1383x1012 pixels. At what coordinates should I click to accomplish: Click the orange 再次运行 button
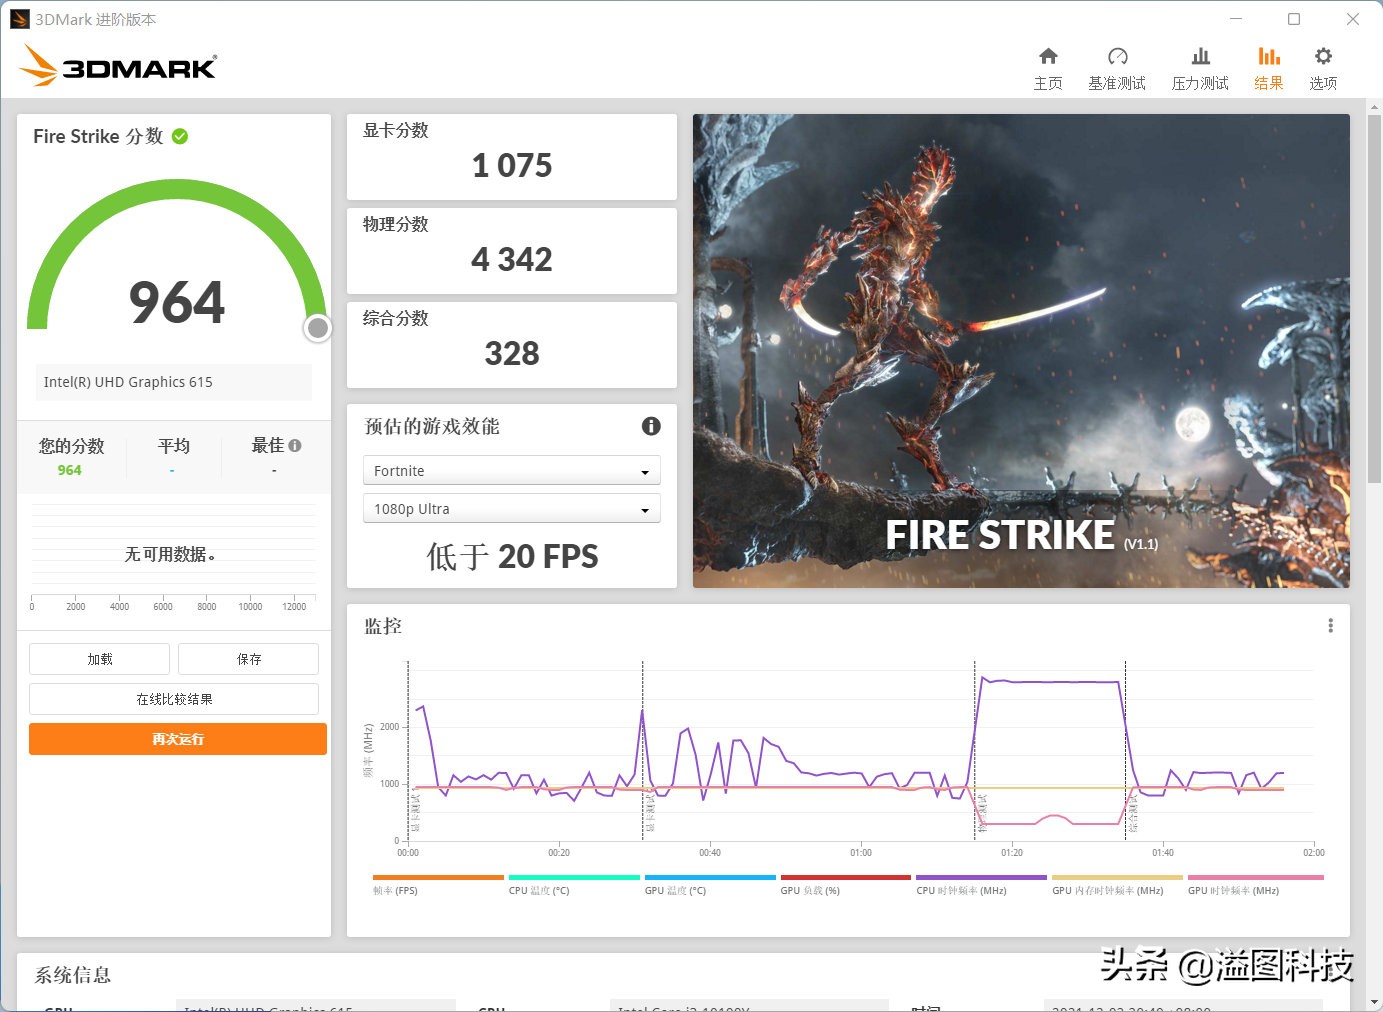[178, 739]
